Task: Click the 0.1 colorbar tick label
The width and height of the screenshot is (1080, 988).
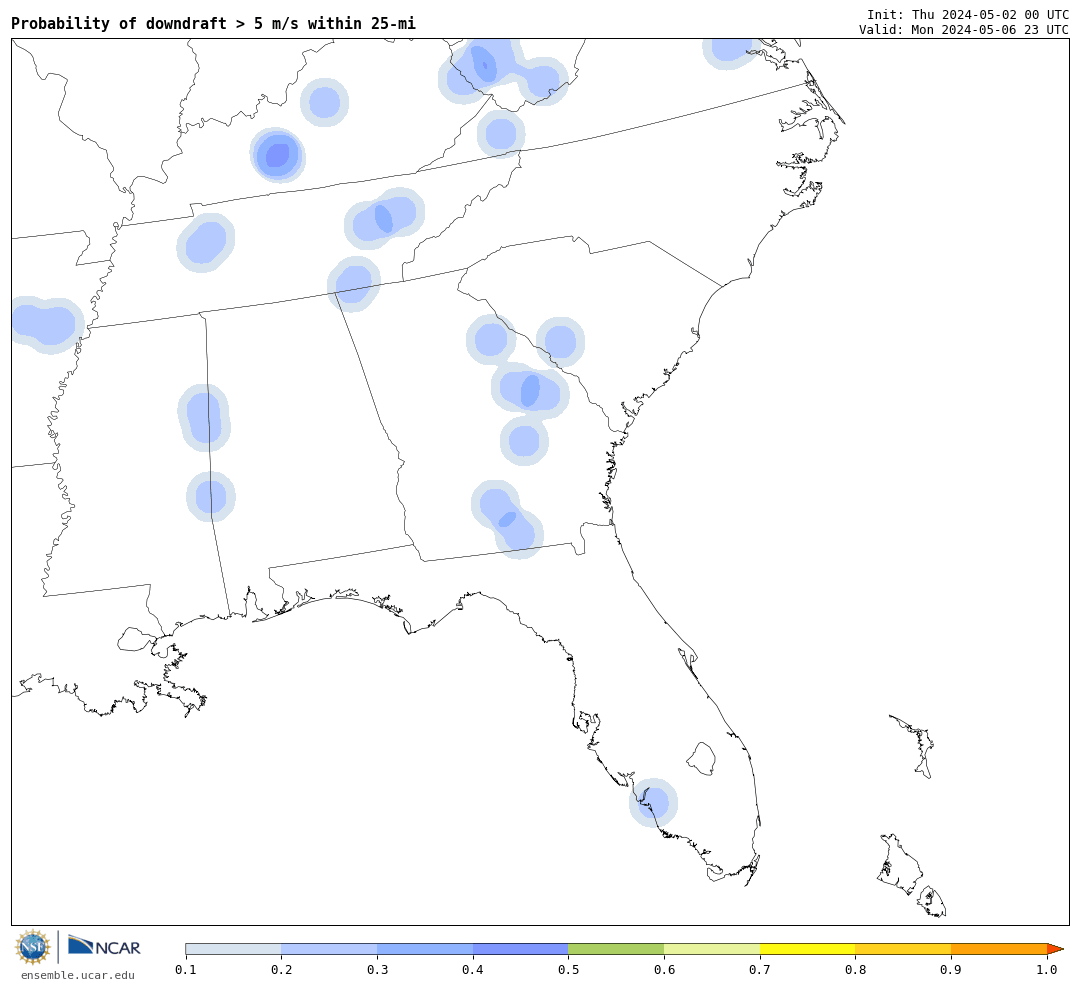Action: tap(186, 969)
